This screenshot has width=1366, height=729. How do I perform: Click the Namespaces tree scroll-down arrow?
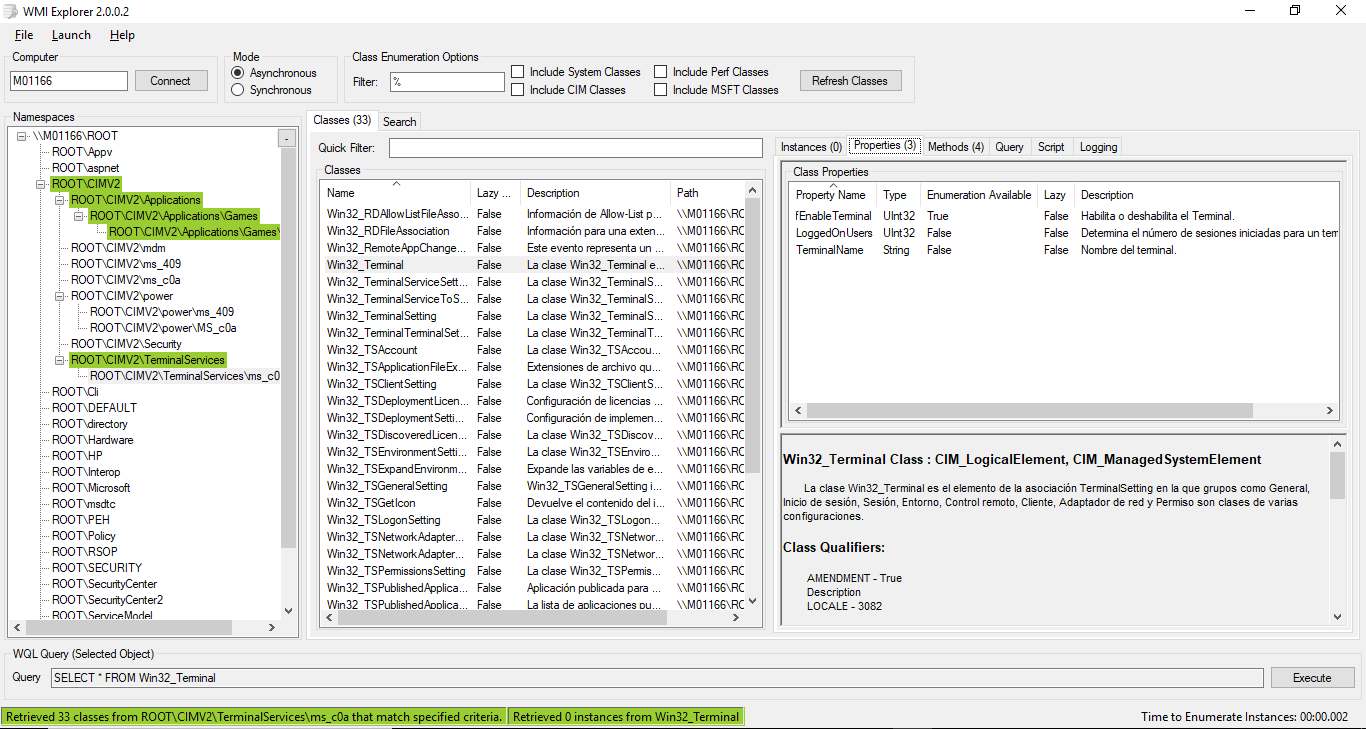point(289,610)
